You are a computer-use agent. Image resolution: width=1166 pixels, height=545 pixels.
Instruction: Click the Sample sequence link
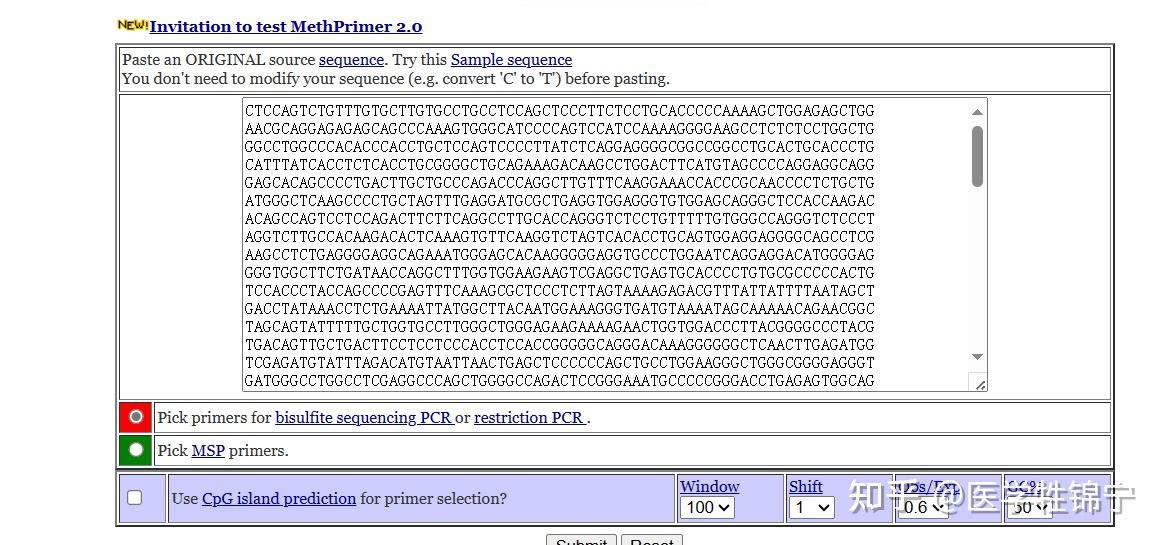pyautogui.click(x=511, y=60)
